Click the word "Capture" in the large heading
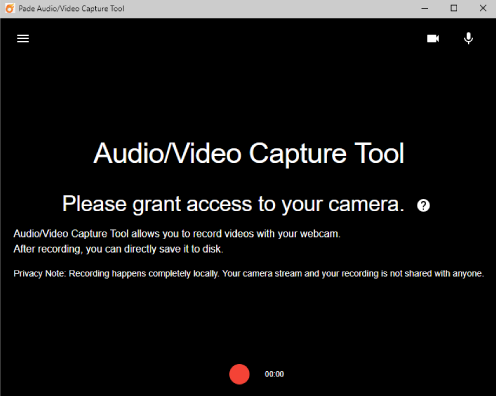 tap(298, 154)
